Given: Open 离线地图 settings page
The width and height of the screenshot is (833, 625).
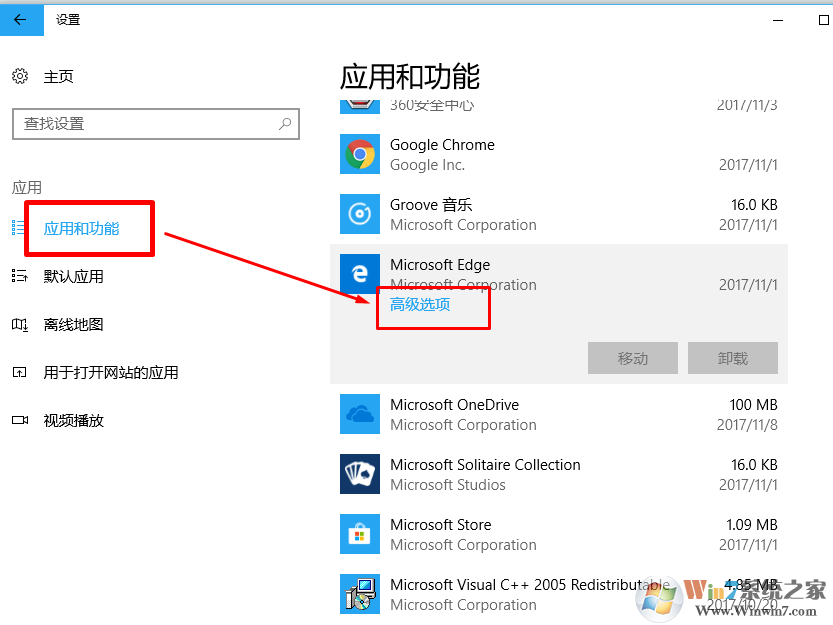Looking at the screenshot, I should (73, 325).
